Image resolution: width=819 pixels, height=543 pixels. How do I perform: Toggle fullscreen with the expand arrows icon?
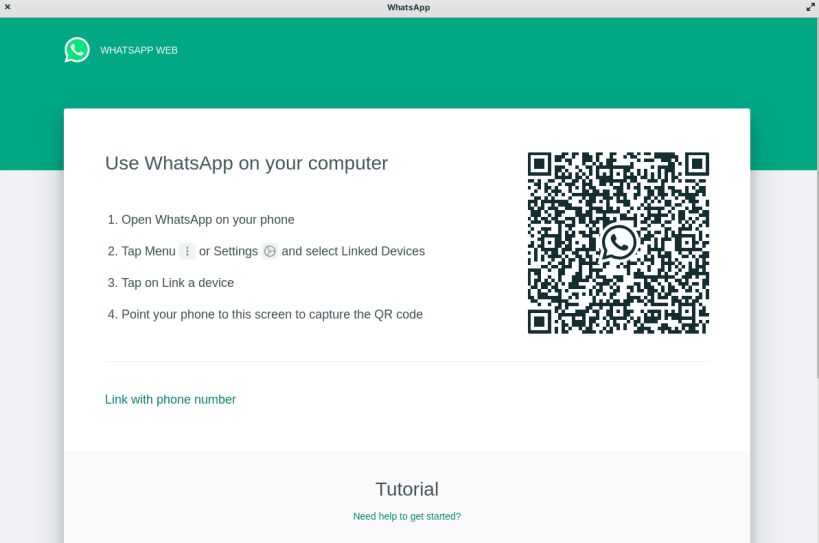(810, 7)
